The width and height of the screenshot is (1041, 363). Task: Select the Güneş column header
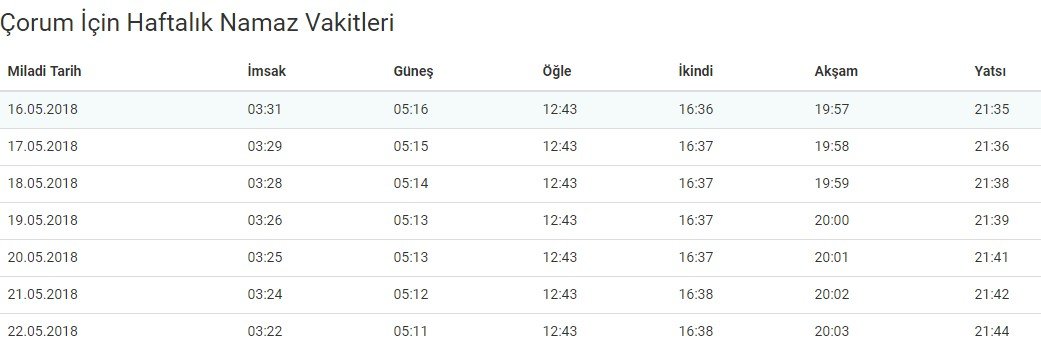[413, 72]
